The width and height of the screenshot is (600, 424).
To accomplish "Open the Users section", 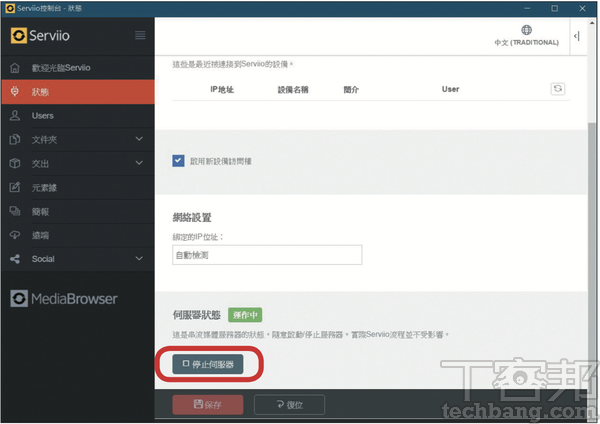I will tap(78, 116).
